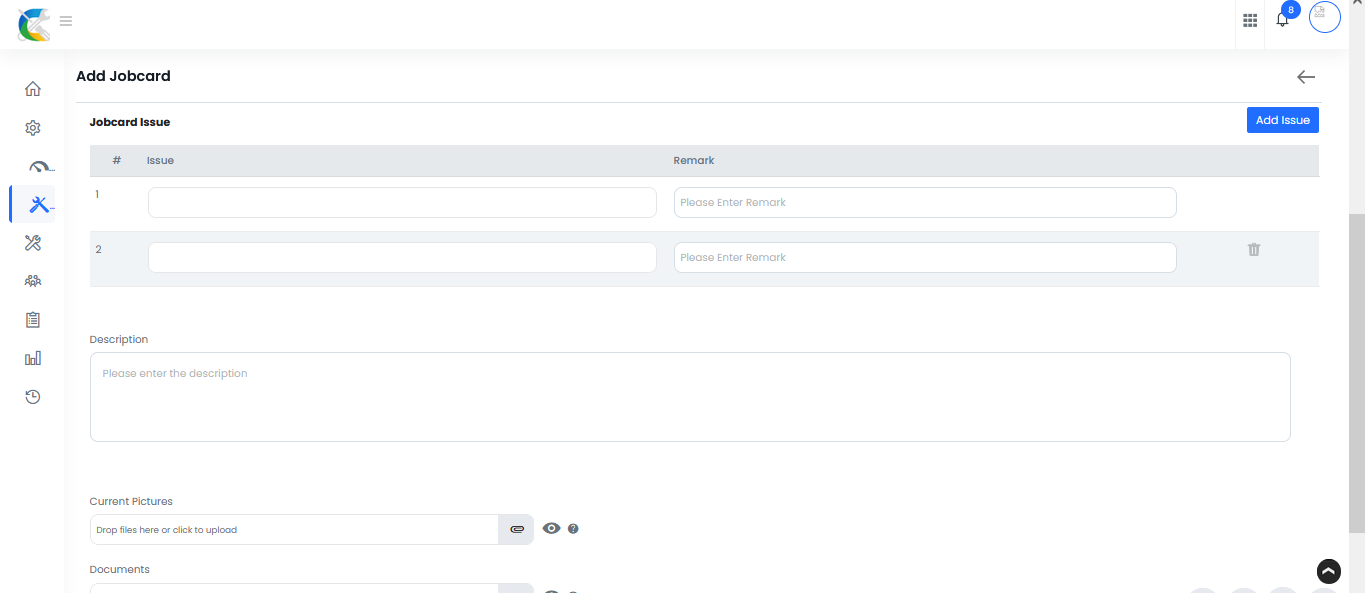Click the Issue column header
Viewport: 1365px width, 593px height.
point(160,160)
